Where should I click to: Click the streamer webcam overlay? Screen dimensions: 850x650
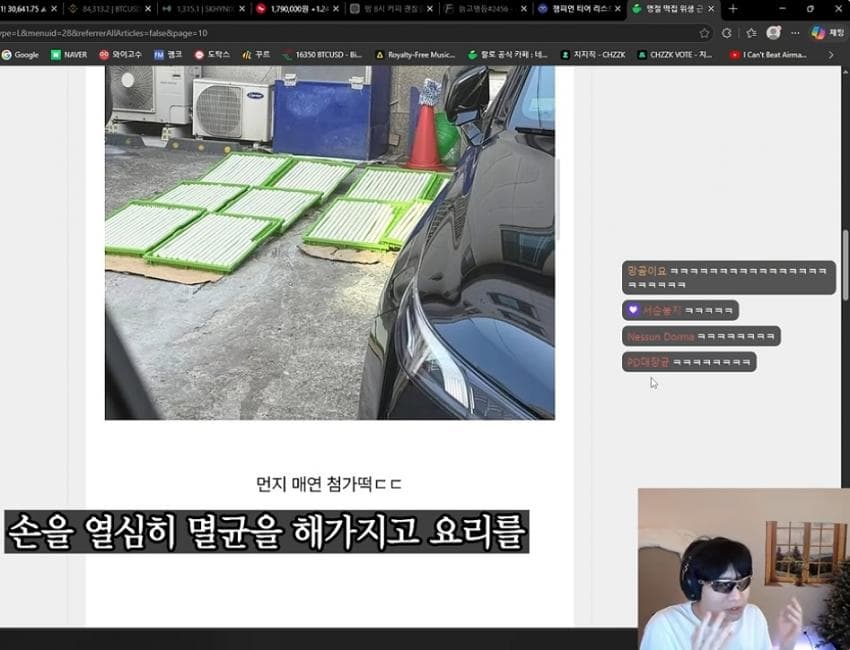coord(744,569)
